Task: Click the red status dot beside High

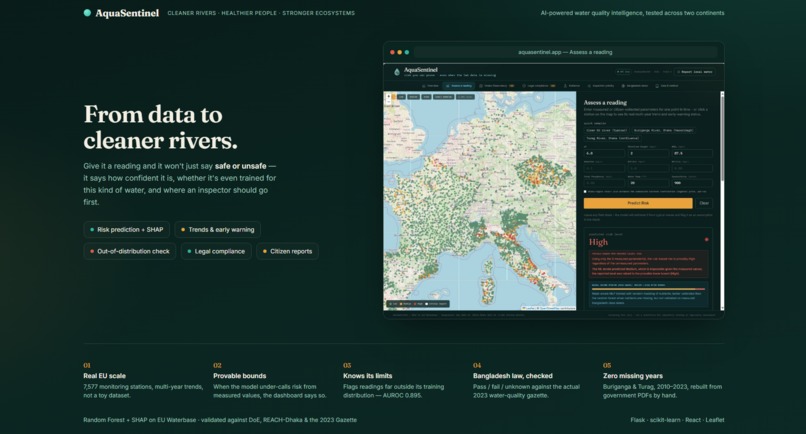Action: click(x=706, y=240)
